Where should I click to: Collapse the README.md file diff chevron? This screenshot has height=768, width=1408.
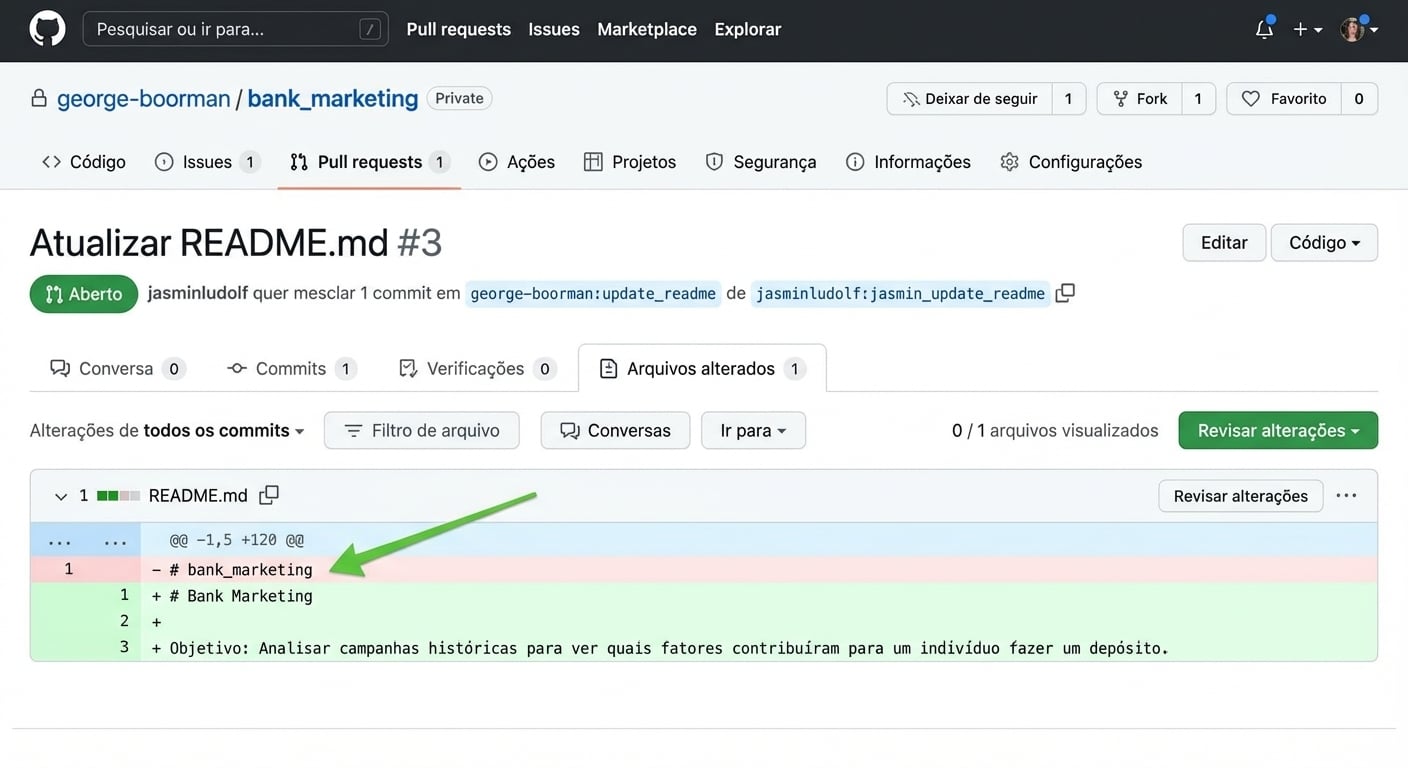click(x=60, y=496)
